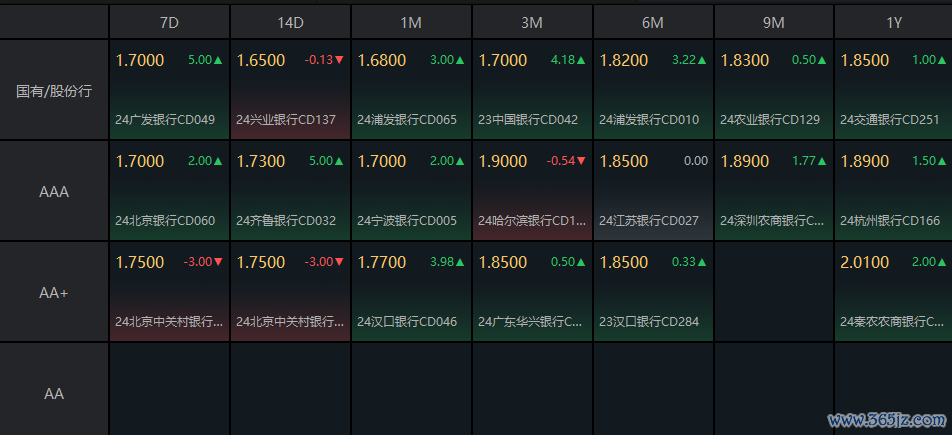The image size is (952, 435).
Task: Select the 3M column header
Action: coord(532,22)
